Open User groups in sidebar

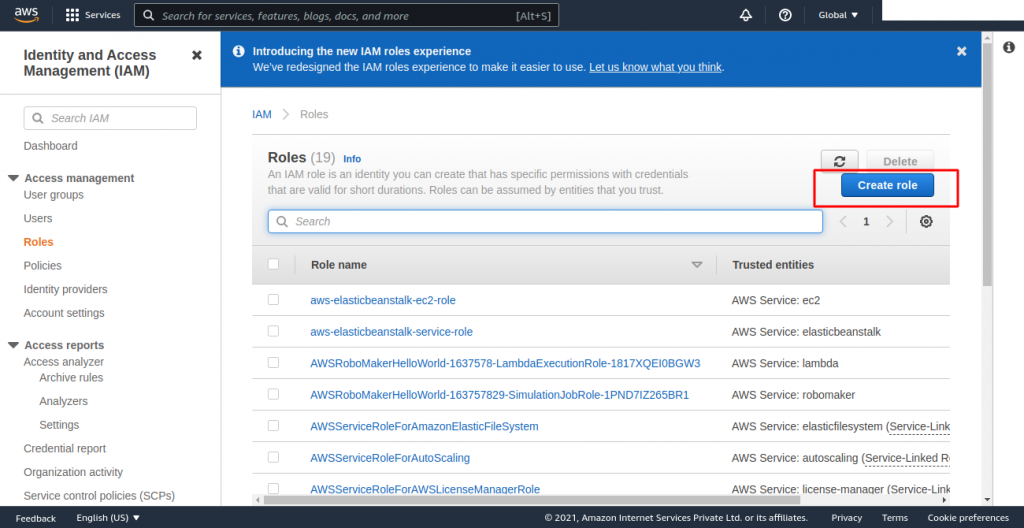[54, 195]
